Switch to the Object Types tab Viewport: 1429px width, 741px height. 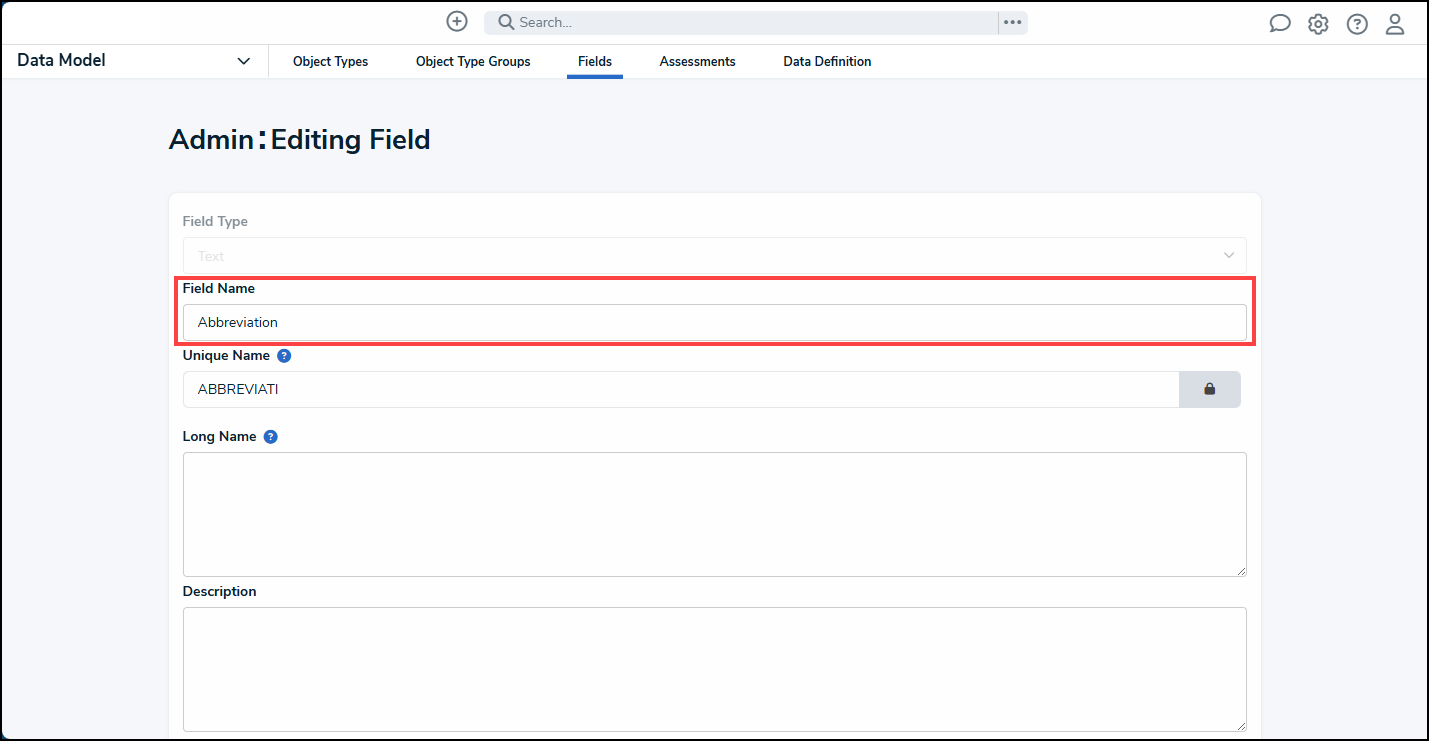pos(330,61)
